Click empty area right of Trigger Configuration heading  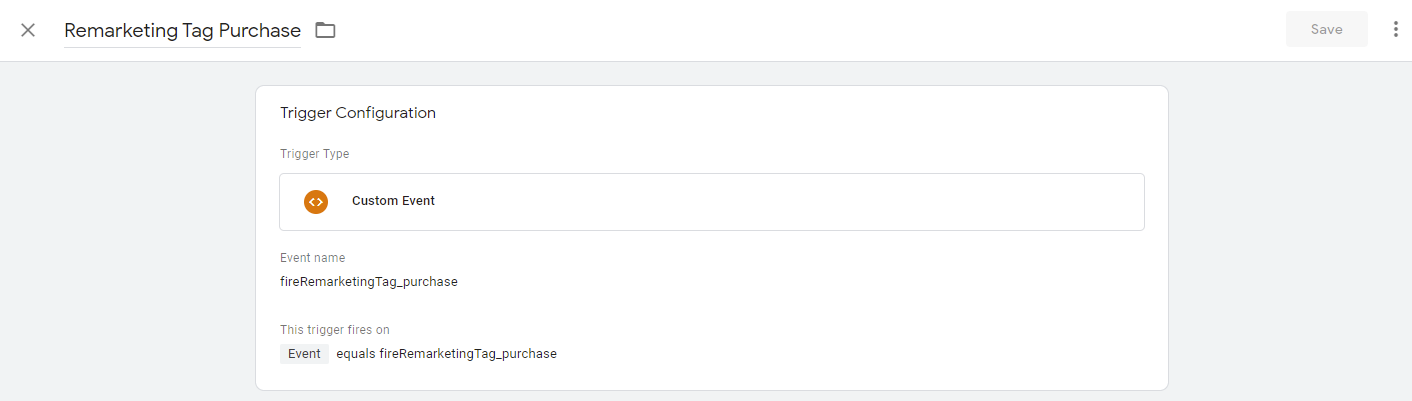point(800,113)
